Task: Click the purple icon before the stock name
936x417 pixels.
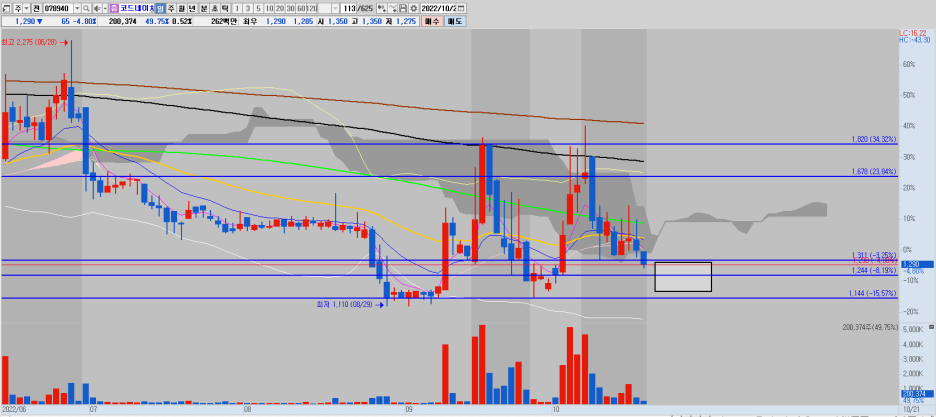Action: coord(115,8)
